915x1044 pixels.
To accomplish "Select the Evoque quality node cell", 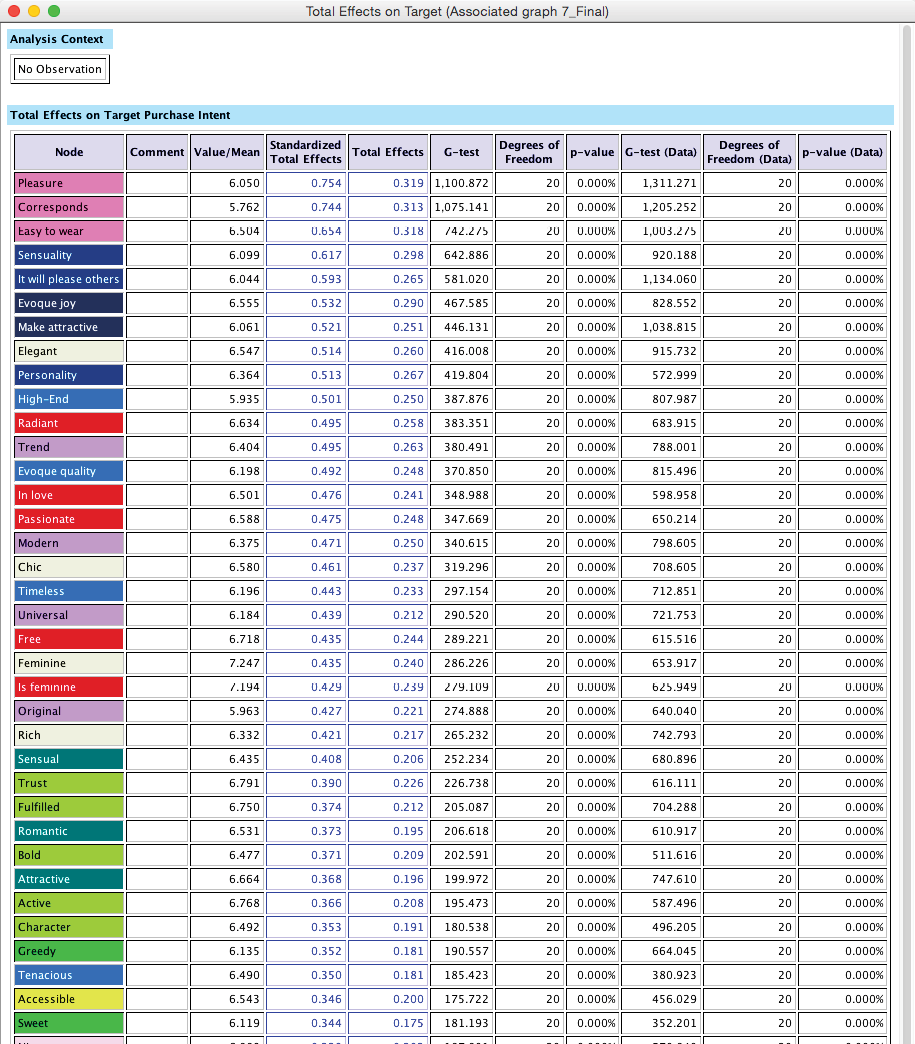I will pyautogui.click(x=69, y=471).
